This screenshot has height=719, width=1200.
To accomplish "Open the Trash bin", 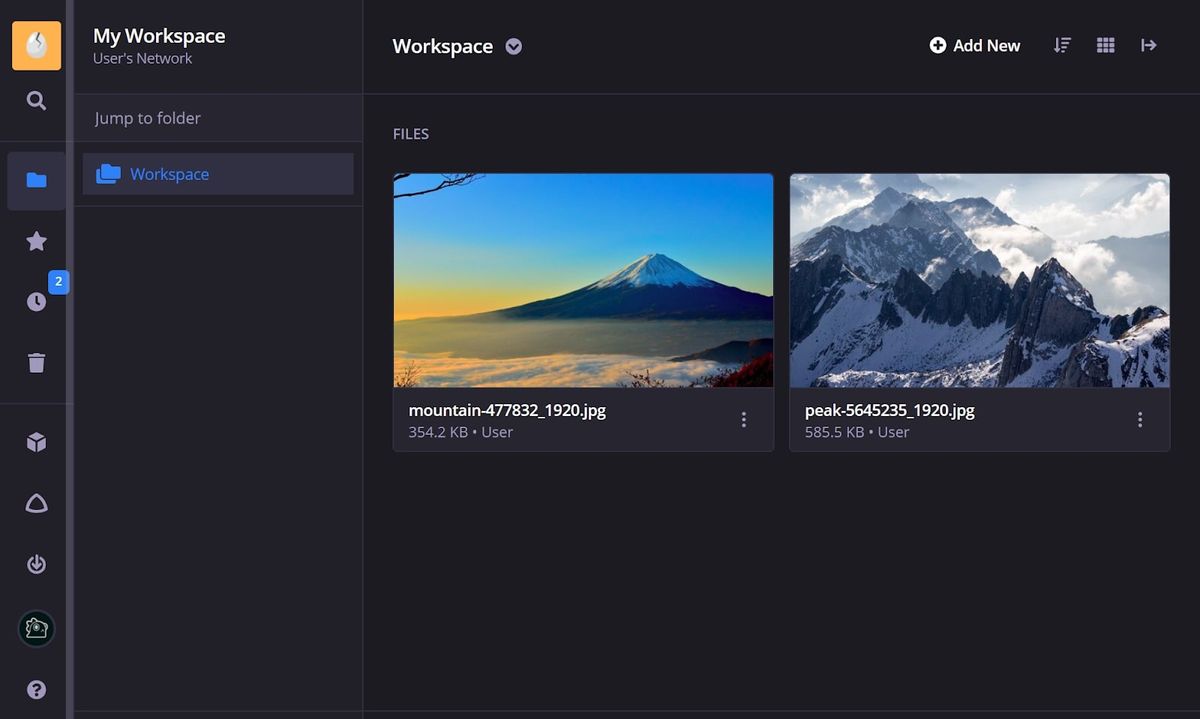I will (36, 362).
